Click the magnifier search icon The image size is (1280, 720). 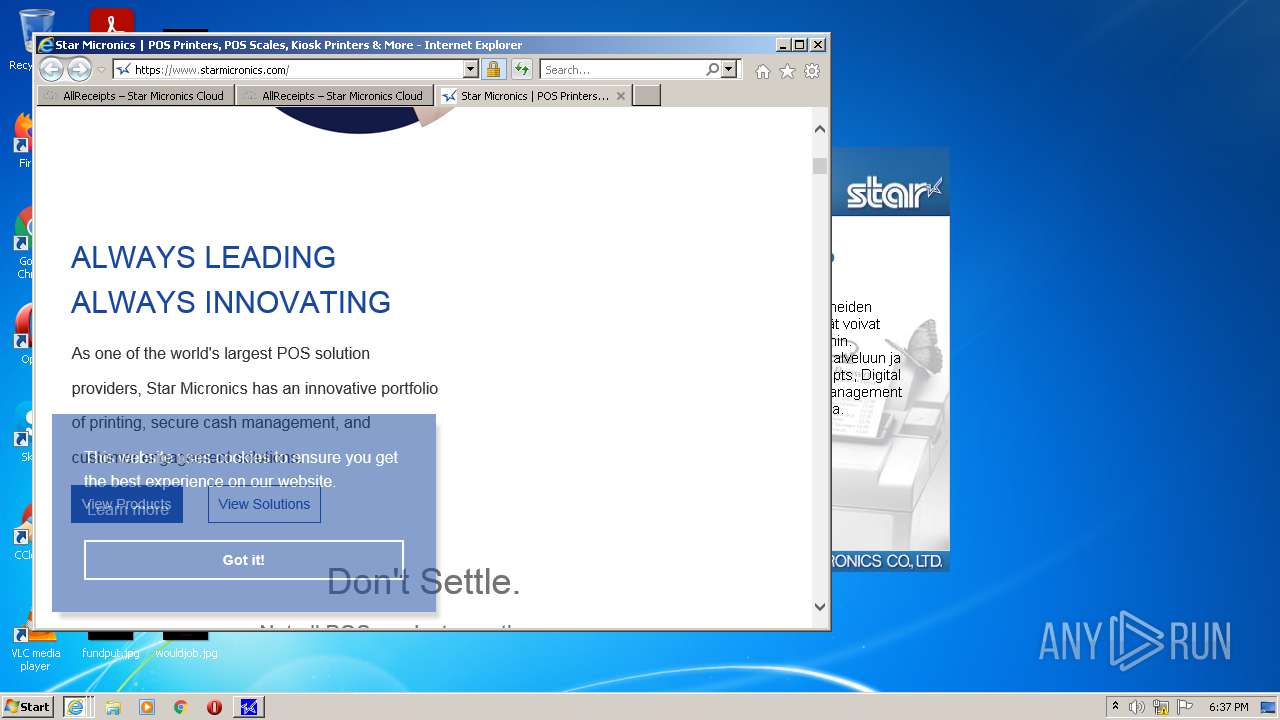(712, 69)
